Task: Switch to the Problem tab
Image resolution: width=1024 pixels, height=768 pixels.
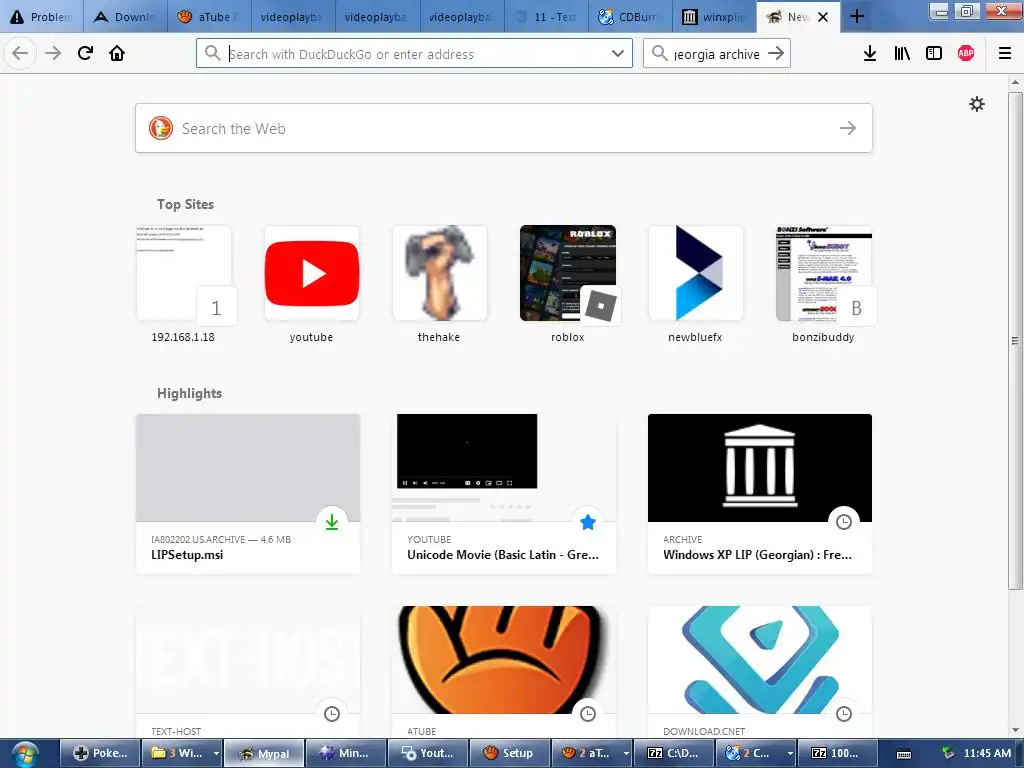Action: point(42,17)
